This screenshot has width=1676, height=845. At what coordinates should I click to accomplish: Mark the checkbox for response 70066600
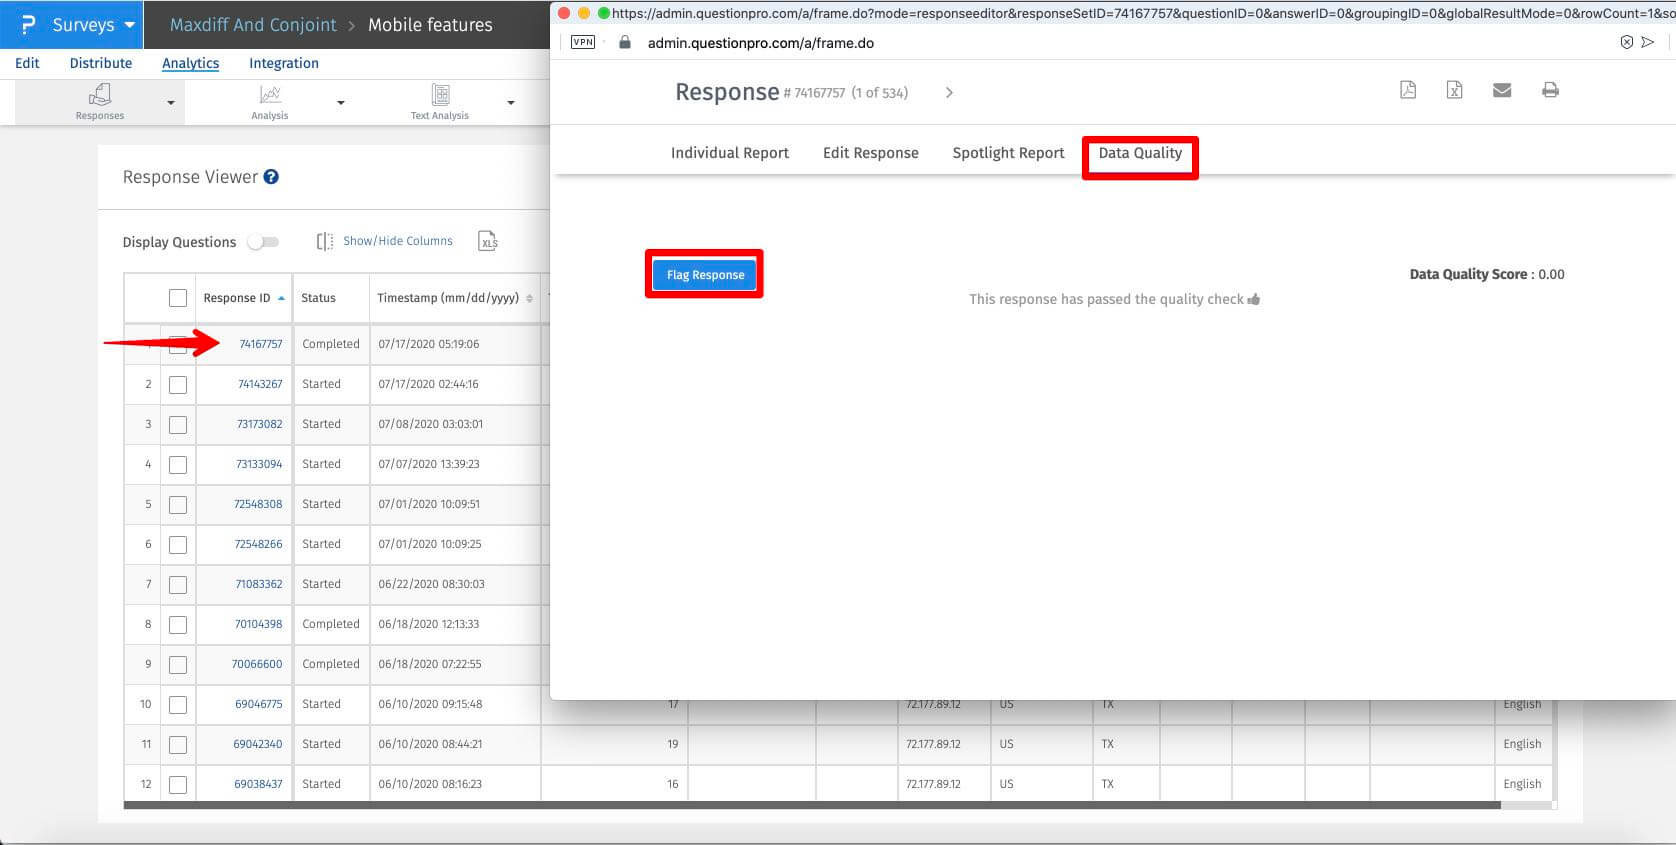click(178, 664)
